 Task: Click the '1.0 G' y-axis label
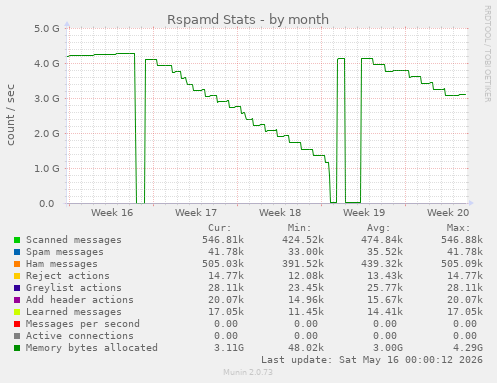pyautogui.click(x=47, y=169)
